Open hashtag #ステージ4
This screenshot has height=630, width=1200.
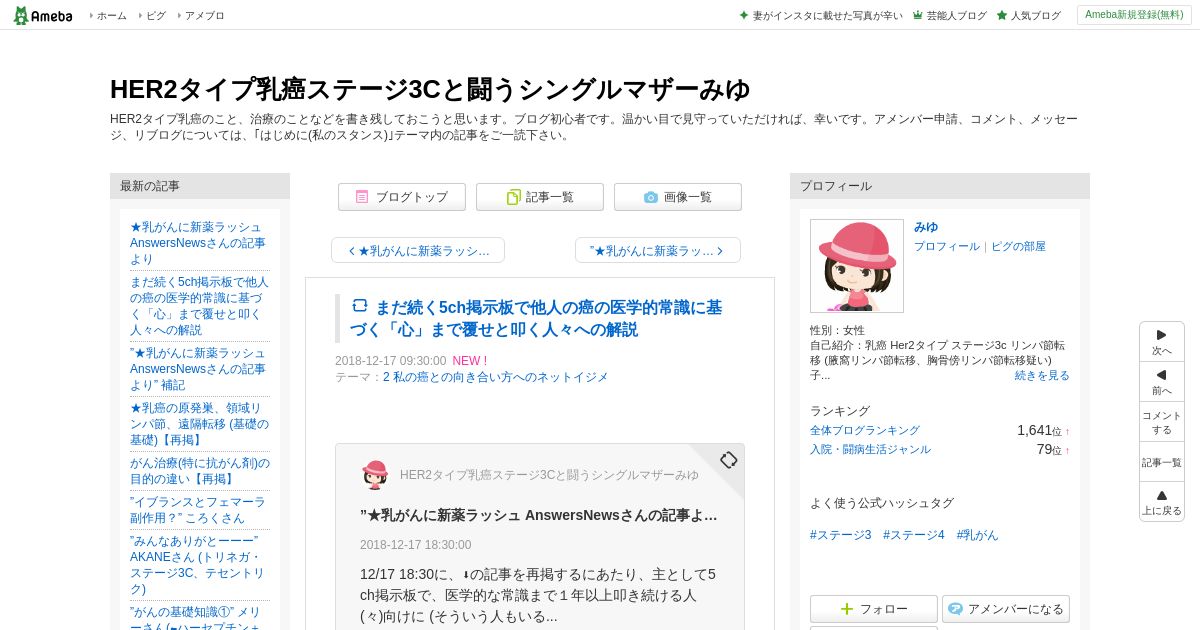914,535
